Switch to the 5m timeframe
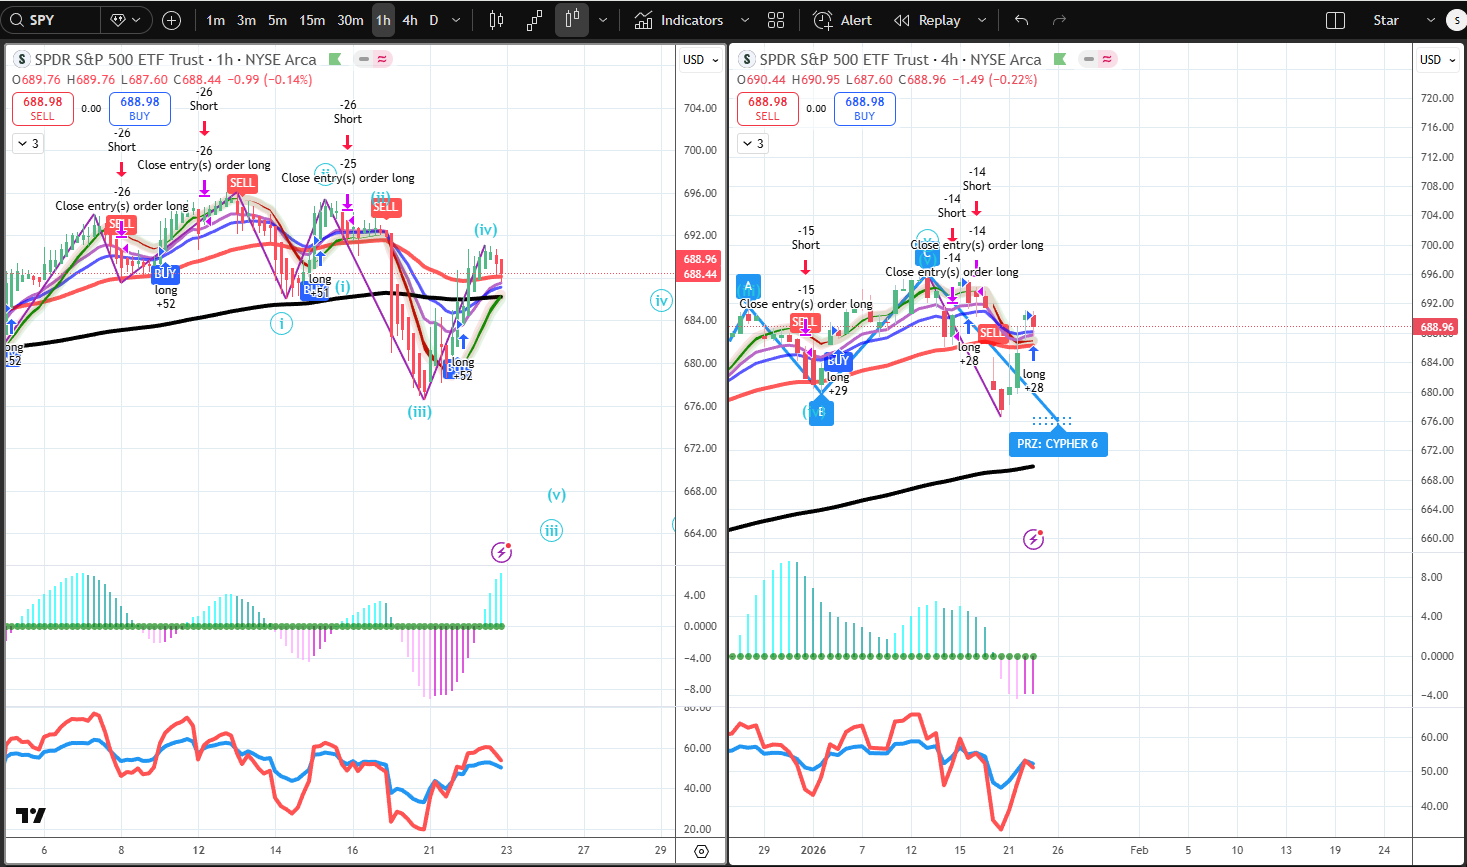Screen dimensions: 1467x867 (x=277, y=20)
